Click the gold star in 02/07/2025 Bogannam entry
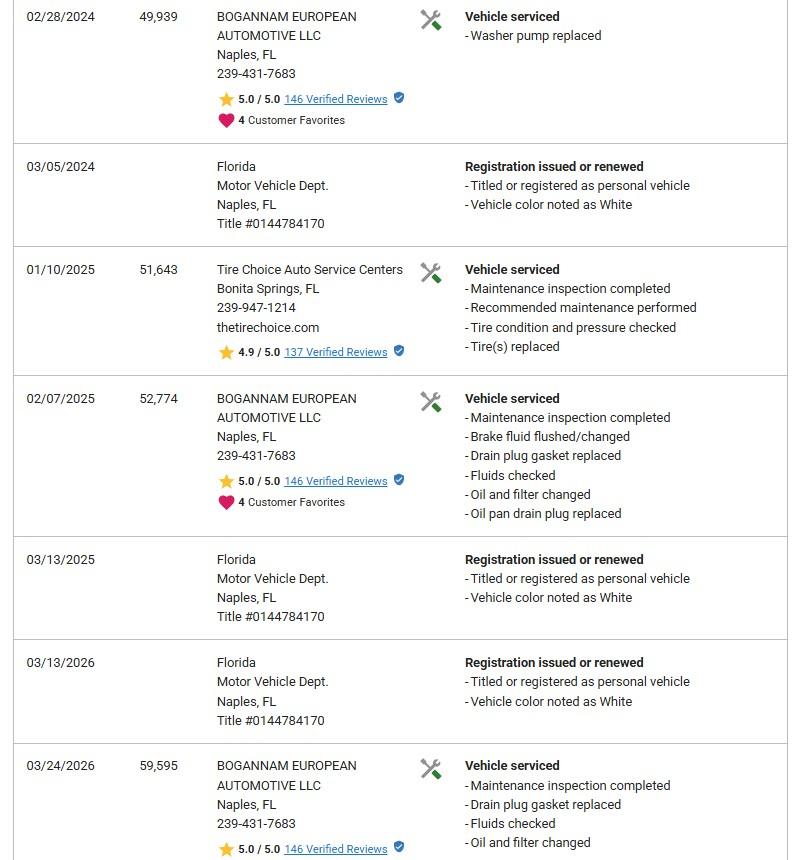Image resolution: width=801 pixels, height=860 pixels. pyautogui.click(x=226, y=482)
